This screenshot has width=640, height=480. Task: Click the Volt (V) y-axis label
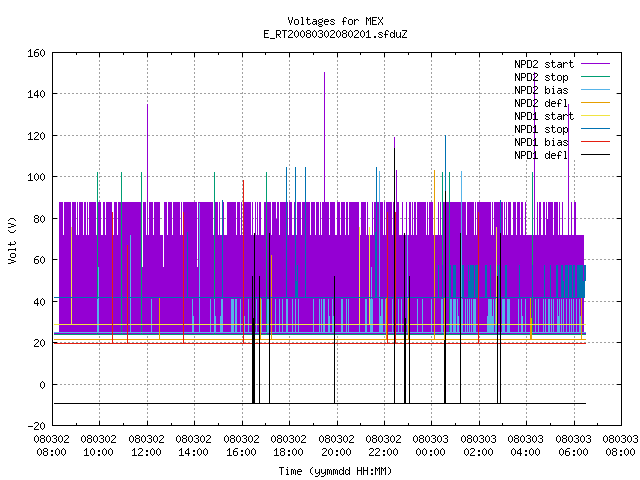pyautogui.click(x=12, y=240)
